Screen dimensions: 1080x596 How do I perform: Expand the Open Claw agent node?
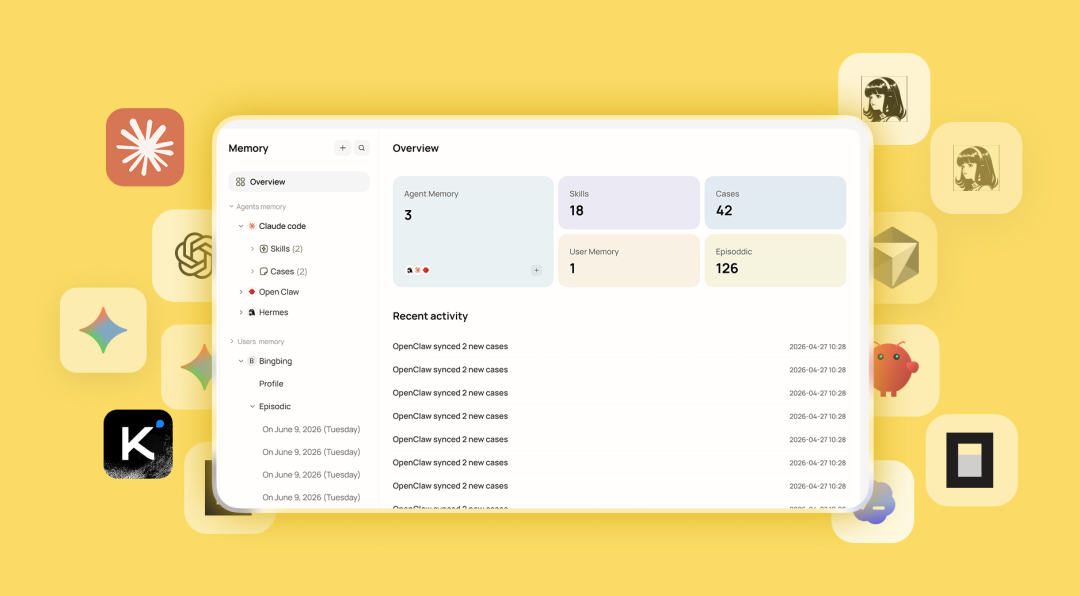(x=241, y=292)
